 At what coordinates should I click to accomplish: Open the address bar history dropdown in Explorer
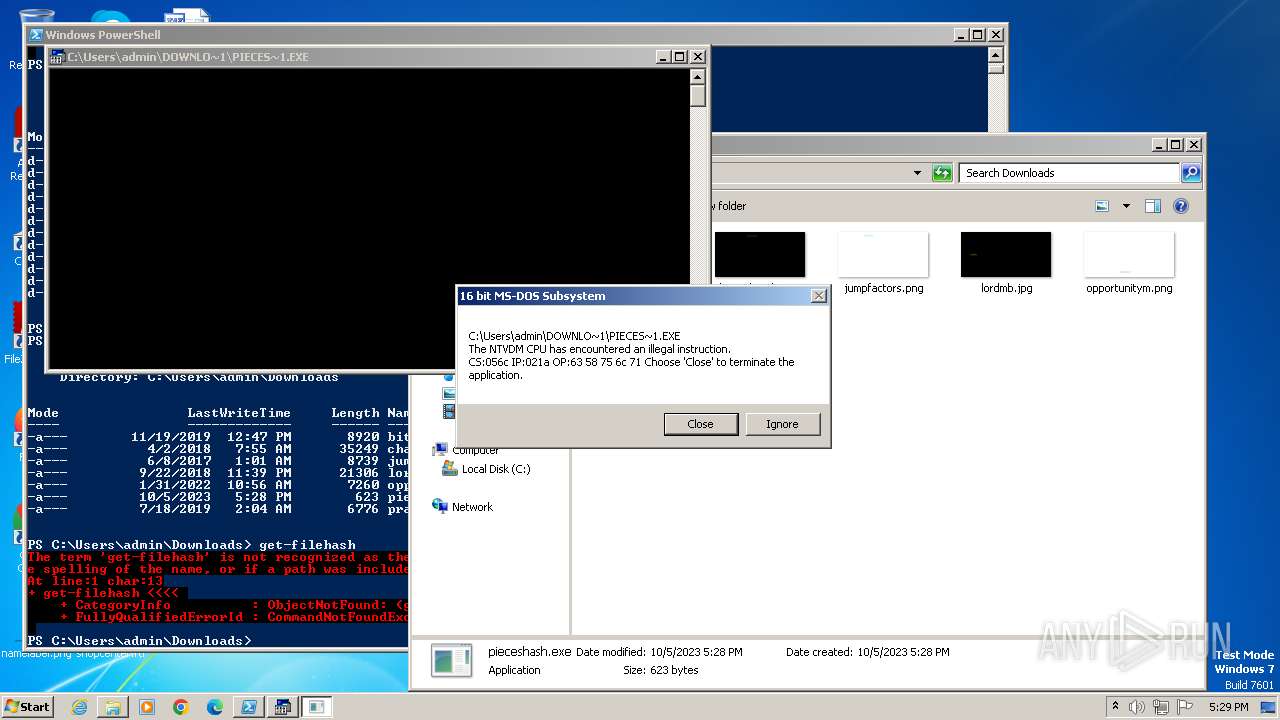coord(917,173)
